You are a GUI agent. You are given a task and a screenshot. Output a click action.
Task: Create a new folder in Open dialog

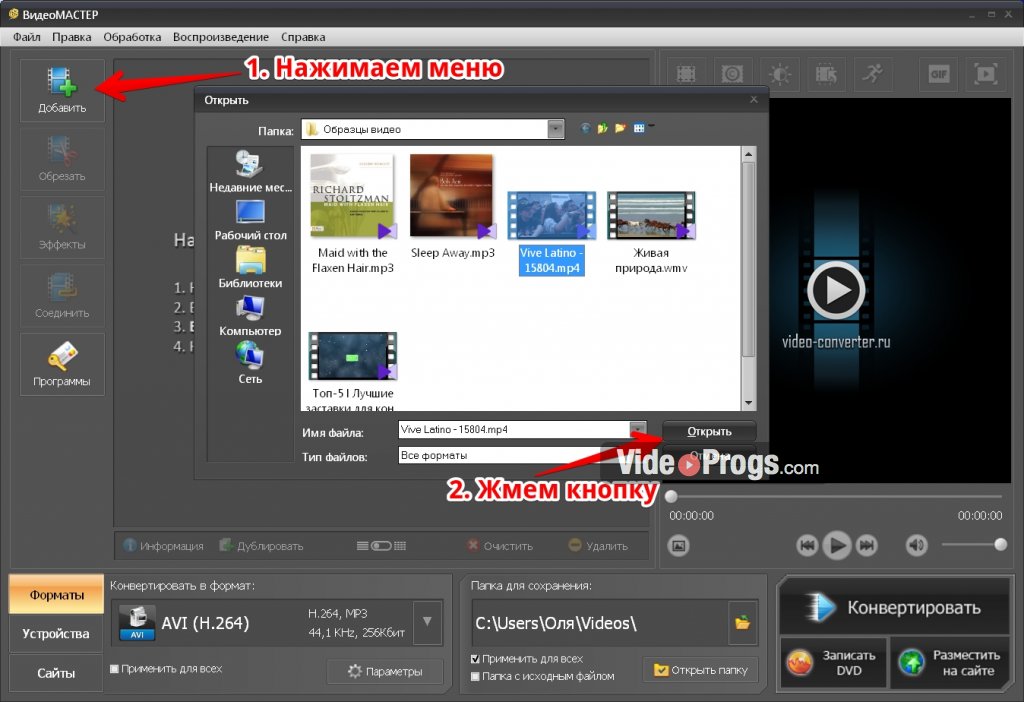point(620,129)
